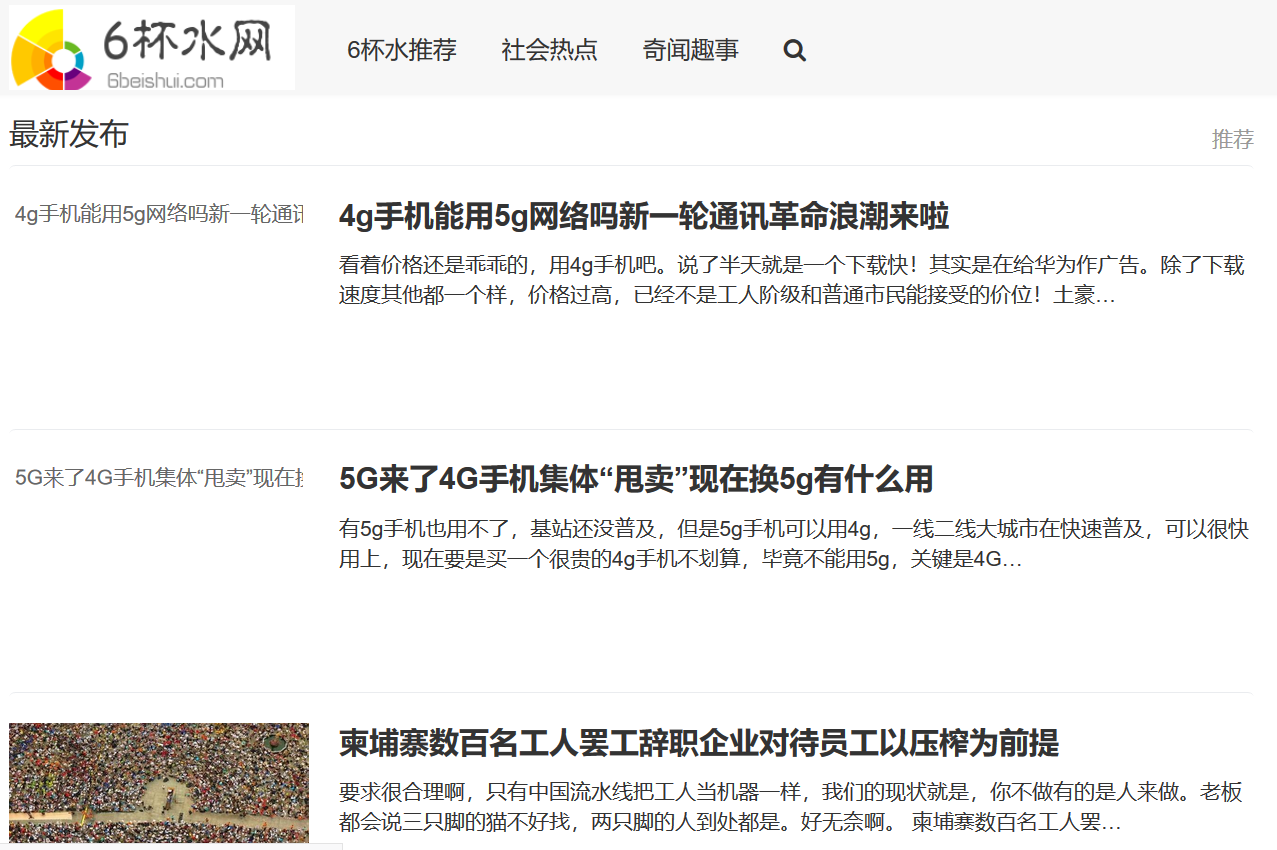This screenshot has height=850, width=1277.
Task: Click the 6杯水网 site logo
Action: tap(152, 47)
